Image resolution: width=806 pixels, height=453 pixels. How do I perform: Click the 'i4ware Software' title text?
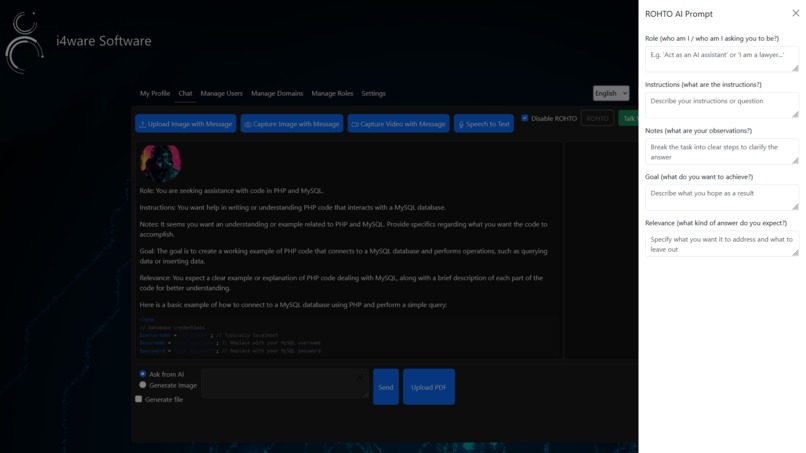coord(104,41)
